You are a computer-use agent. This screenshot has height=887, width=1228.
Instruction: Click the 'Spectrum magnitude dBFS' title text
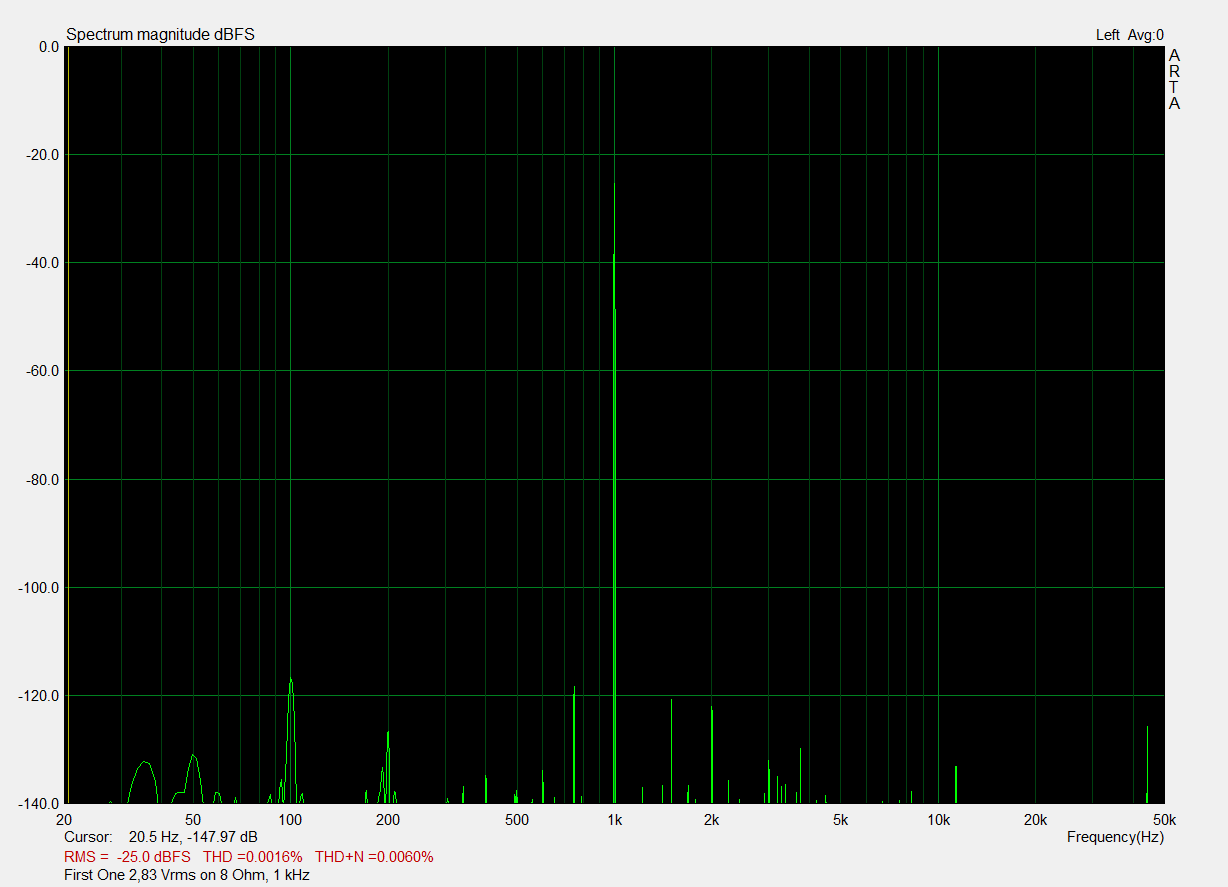[x=160, y=35]
